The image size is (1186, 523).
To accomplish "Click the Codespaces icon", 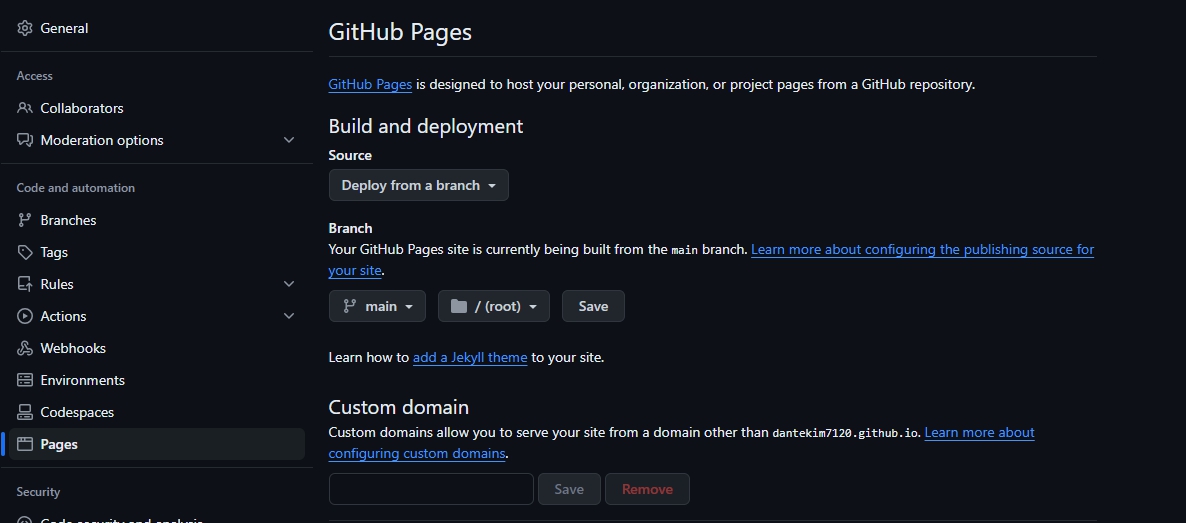I will coord(25,412).
